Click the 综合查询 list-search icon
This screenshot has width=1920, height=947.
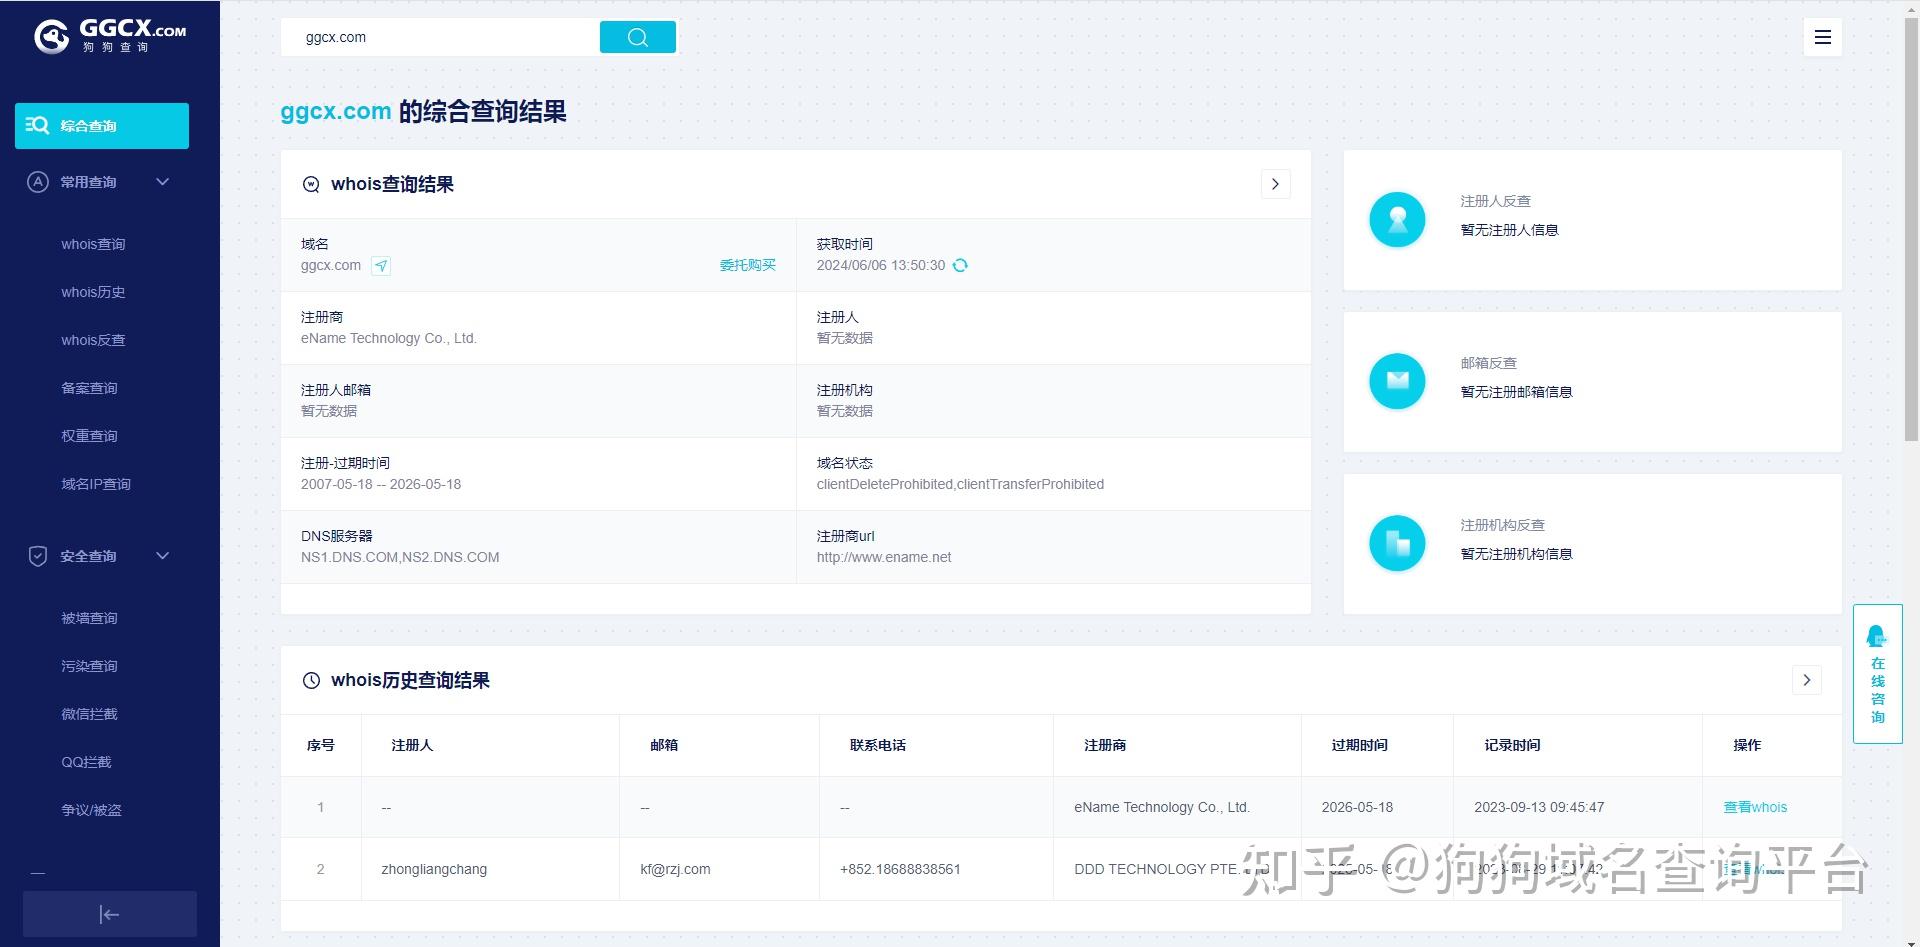38,125
